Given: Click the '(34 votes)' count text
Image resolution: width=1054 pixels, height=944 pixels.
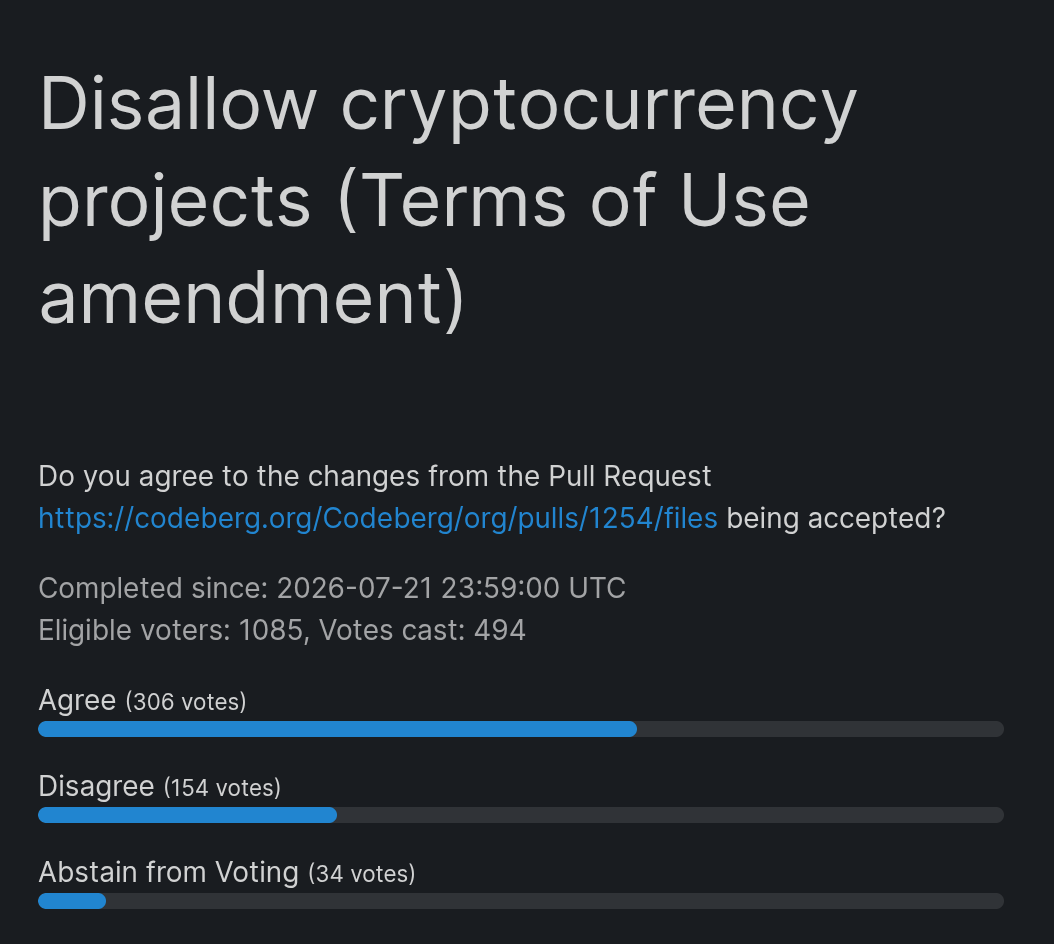Looking at the screenshot, I should 362,874.
